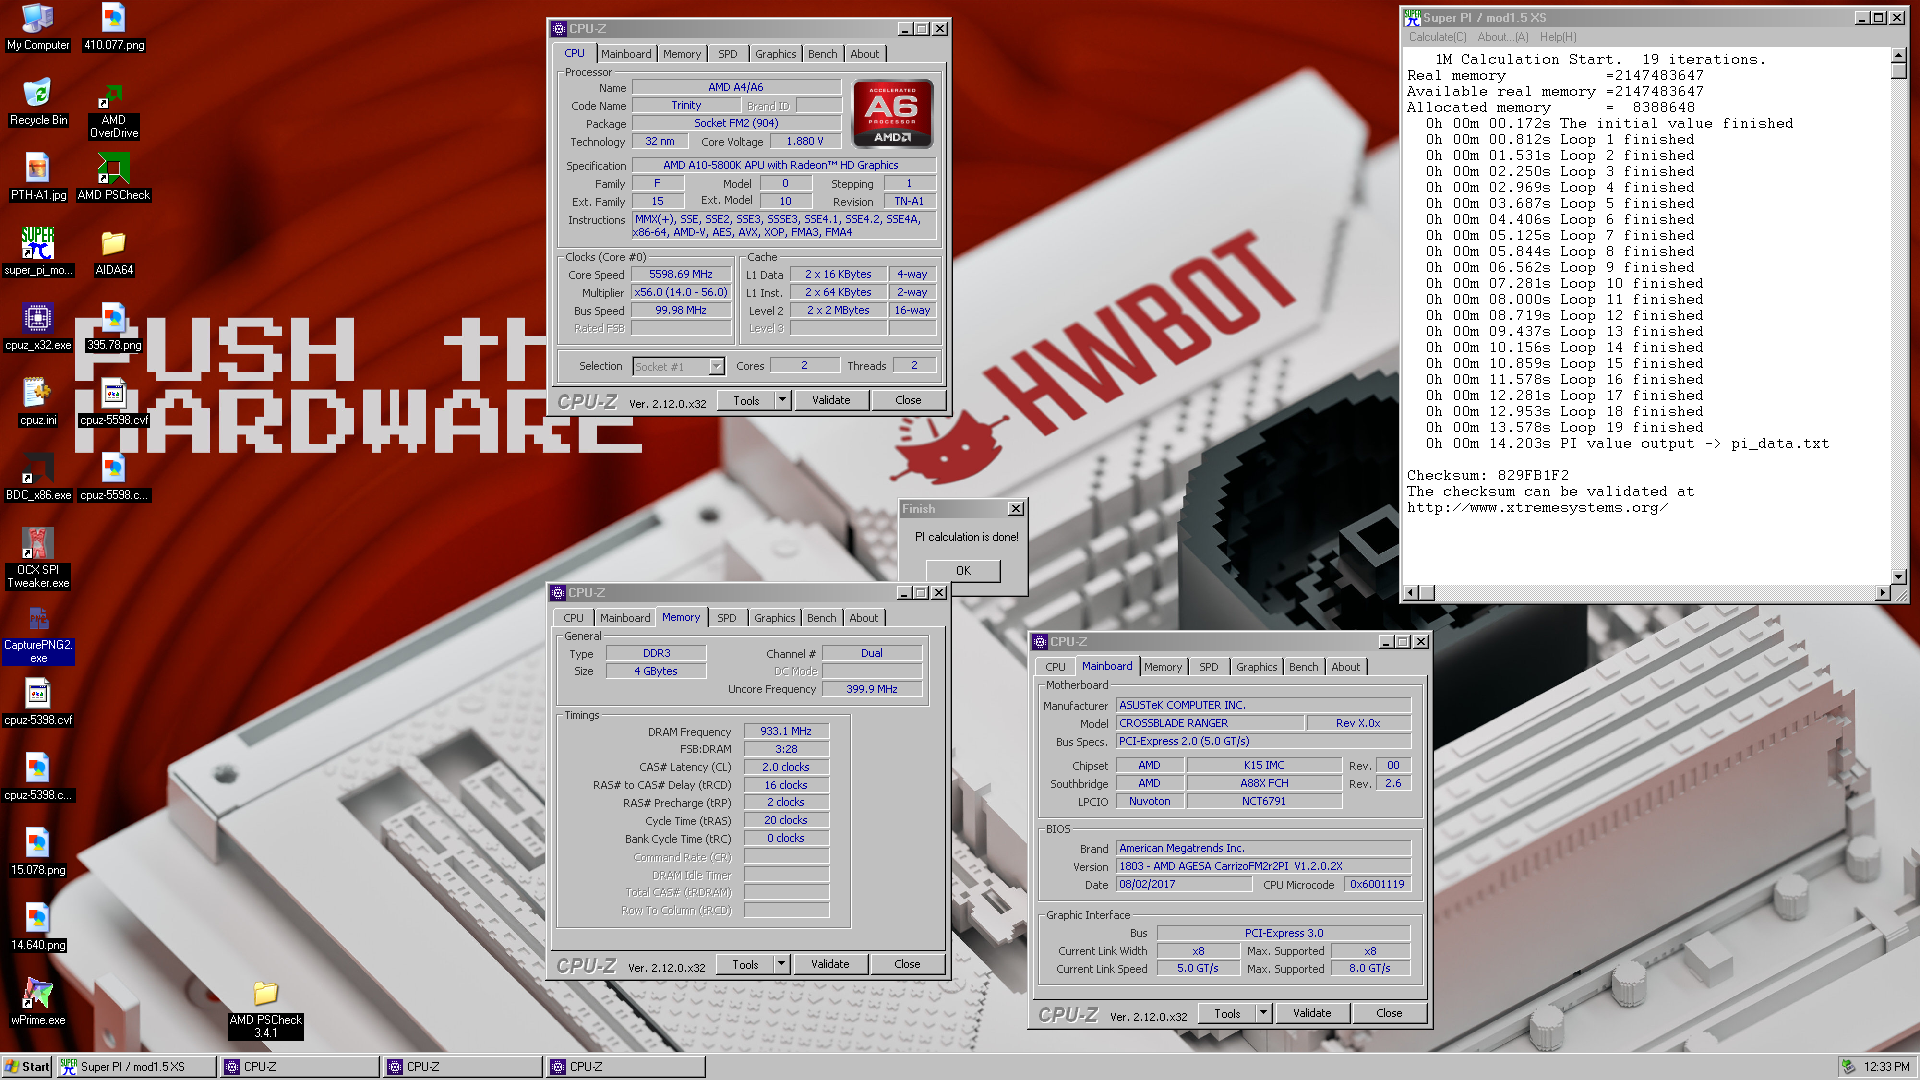Open the Start menu
Screen dimensions: 1920x1080
click(x=27, y=1067)
